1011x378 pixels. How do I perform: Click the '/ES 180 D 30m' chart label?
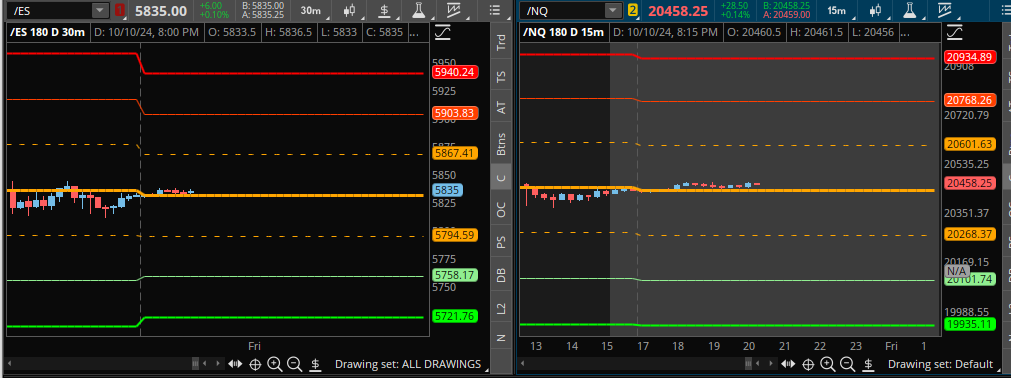(48, 32)
